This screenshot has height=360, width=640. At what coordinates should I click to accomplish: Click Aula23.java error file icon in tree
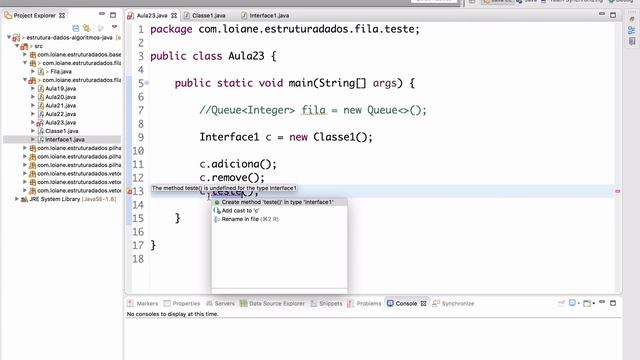pos(40,122)
